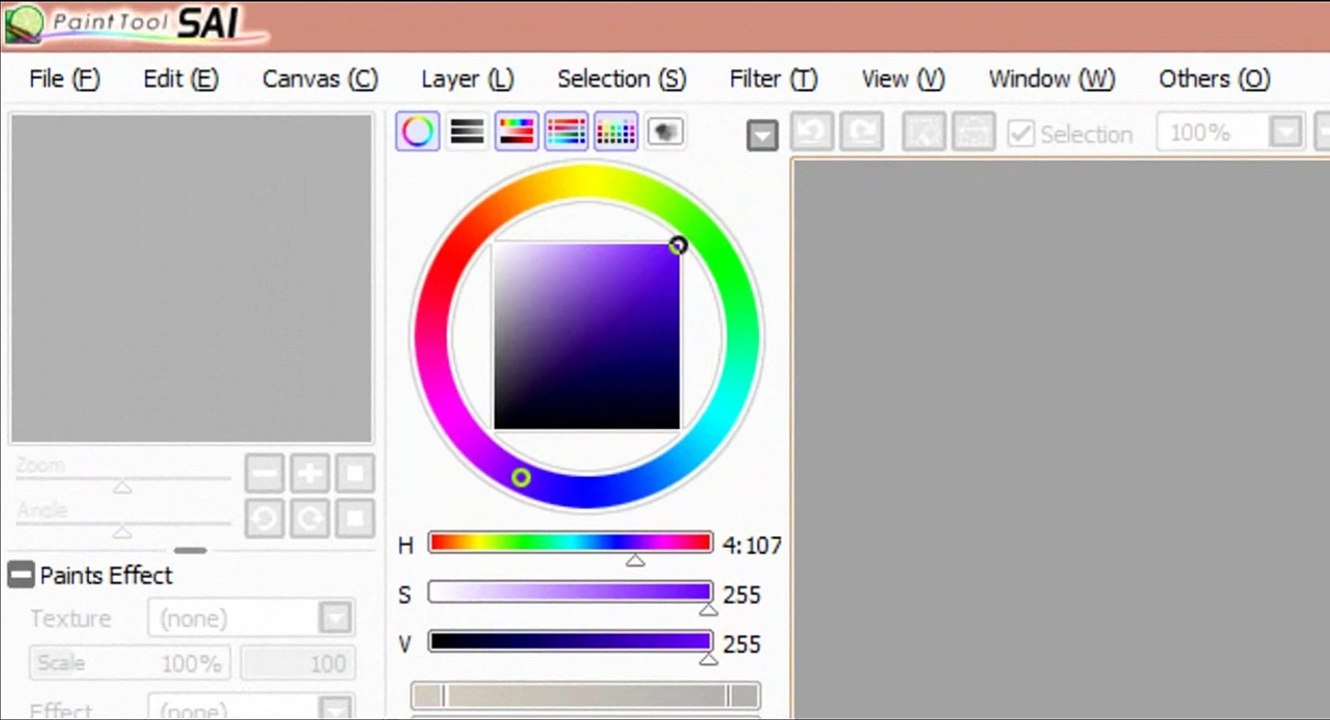Image resolution: width=1330 pixels, height=720 pixels.
Task: Toggle the RGB Slider panel icon
Action: pyautogui.click(x=467, y=131)
